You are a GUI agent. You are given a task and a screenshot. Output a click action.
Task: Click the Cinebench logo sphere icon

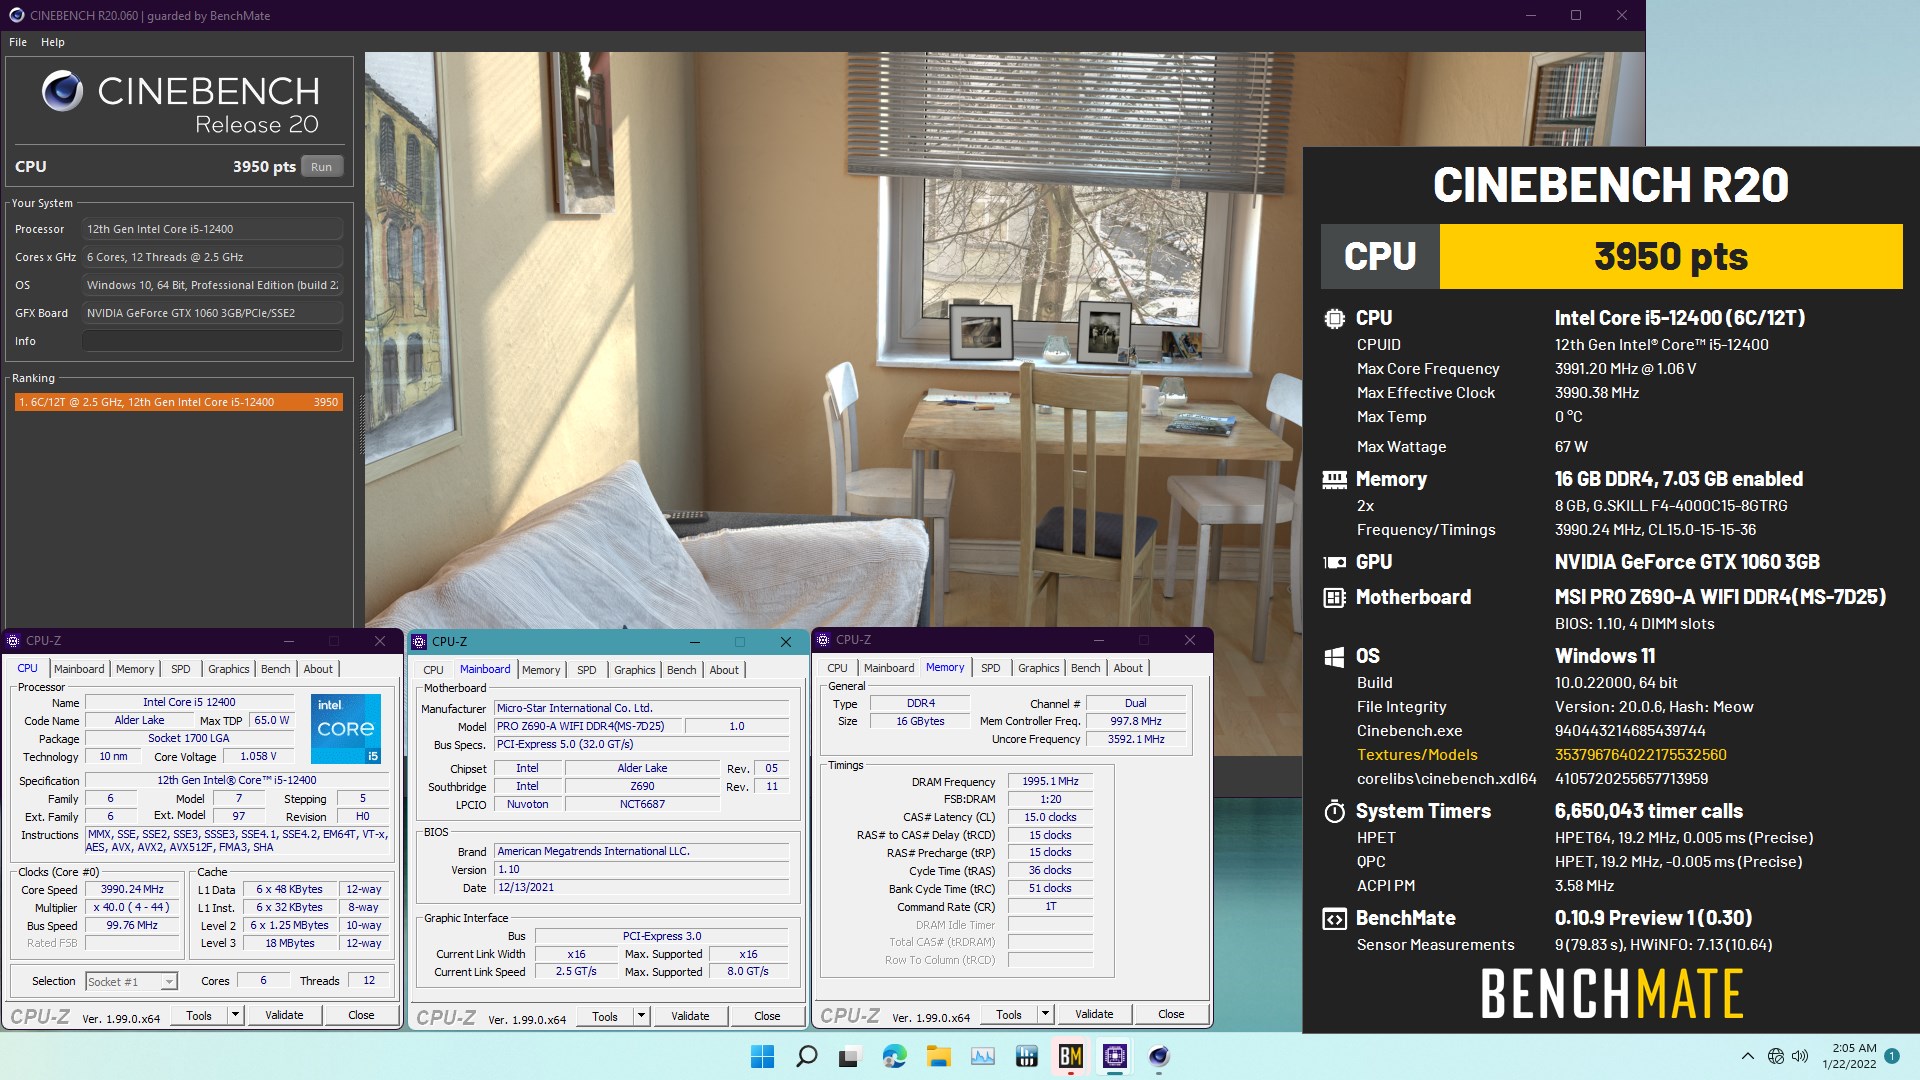click(62, 91)
